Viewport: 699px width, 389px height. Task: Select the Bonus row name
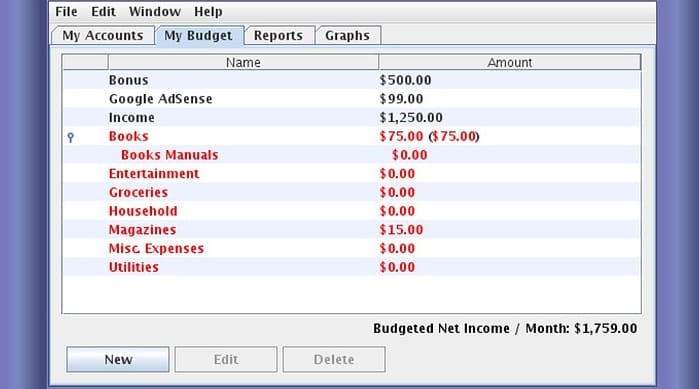pos(129,80)
